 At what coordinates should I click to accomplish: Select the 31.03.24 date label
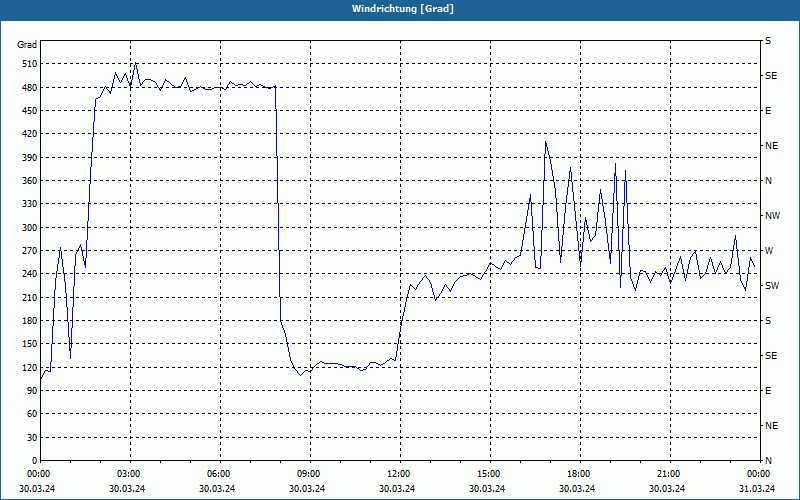[757, 489]
